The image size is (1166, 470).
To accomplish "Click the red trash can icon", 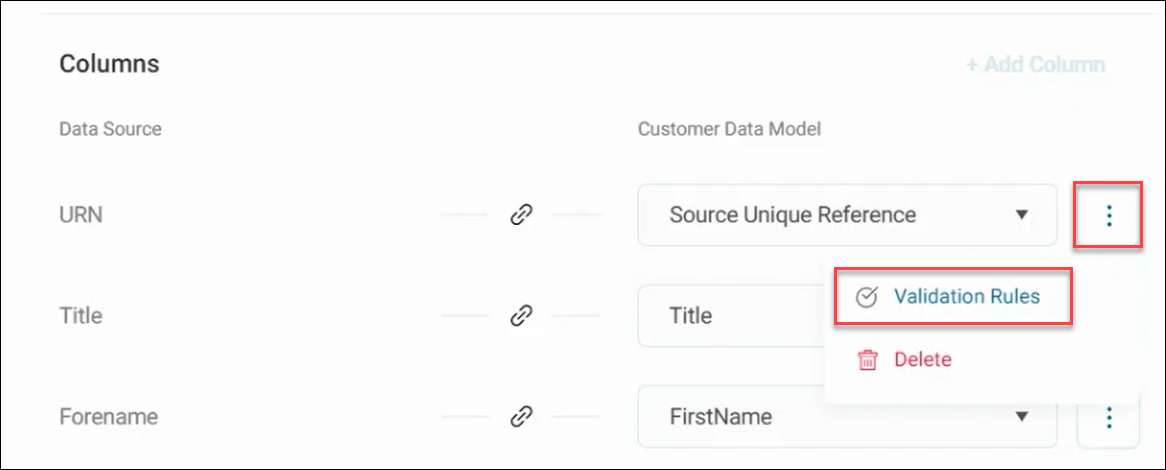I will tap(867, 361).
